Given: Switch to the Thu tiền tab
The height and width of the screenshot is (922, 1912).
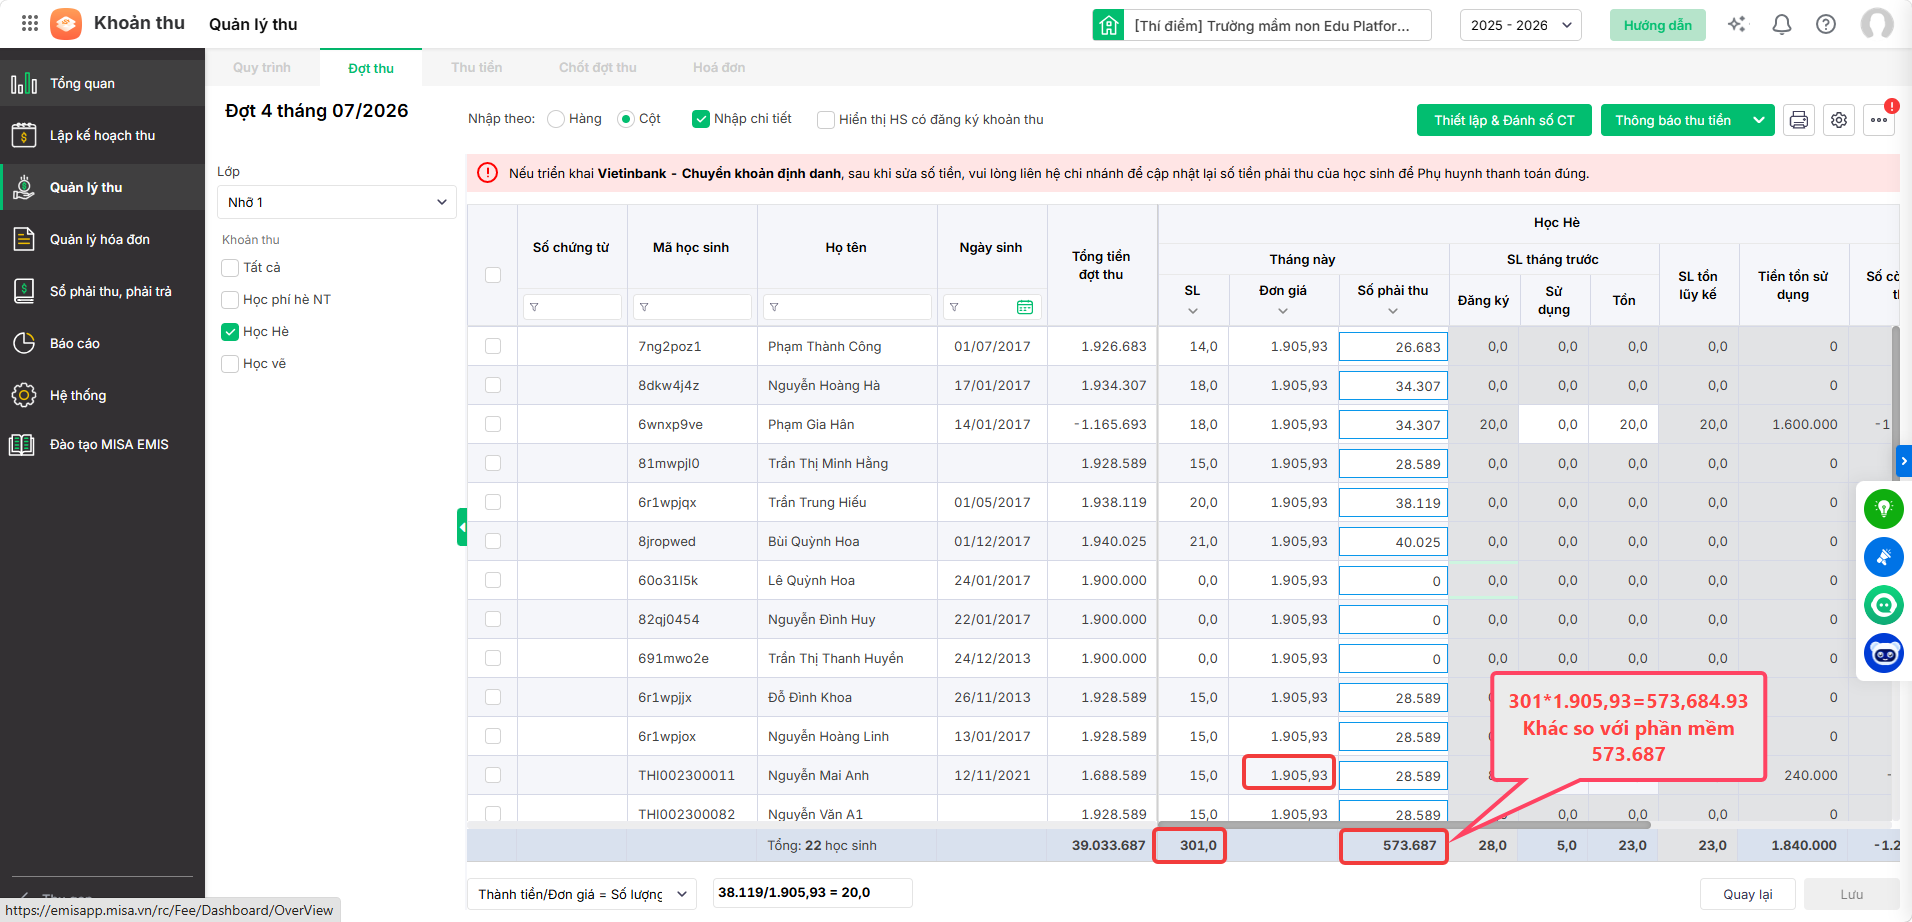Looking at the screenshot, I should 476,67.
